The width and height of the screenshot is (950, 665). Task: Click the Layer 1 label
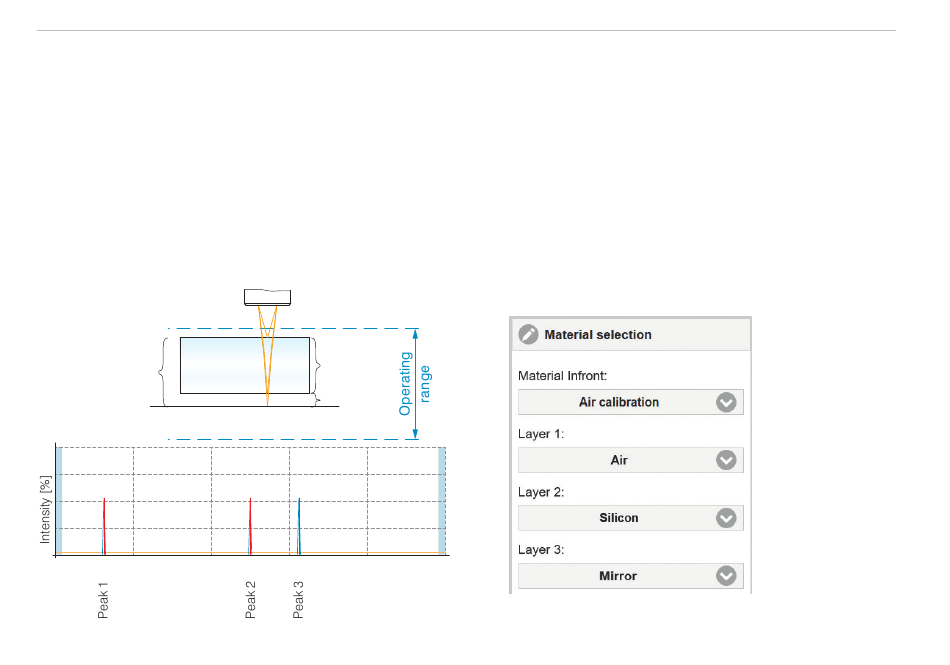coord(540,434)
